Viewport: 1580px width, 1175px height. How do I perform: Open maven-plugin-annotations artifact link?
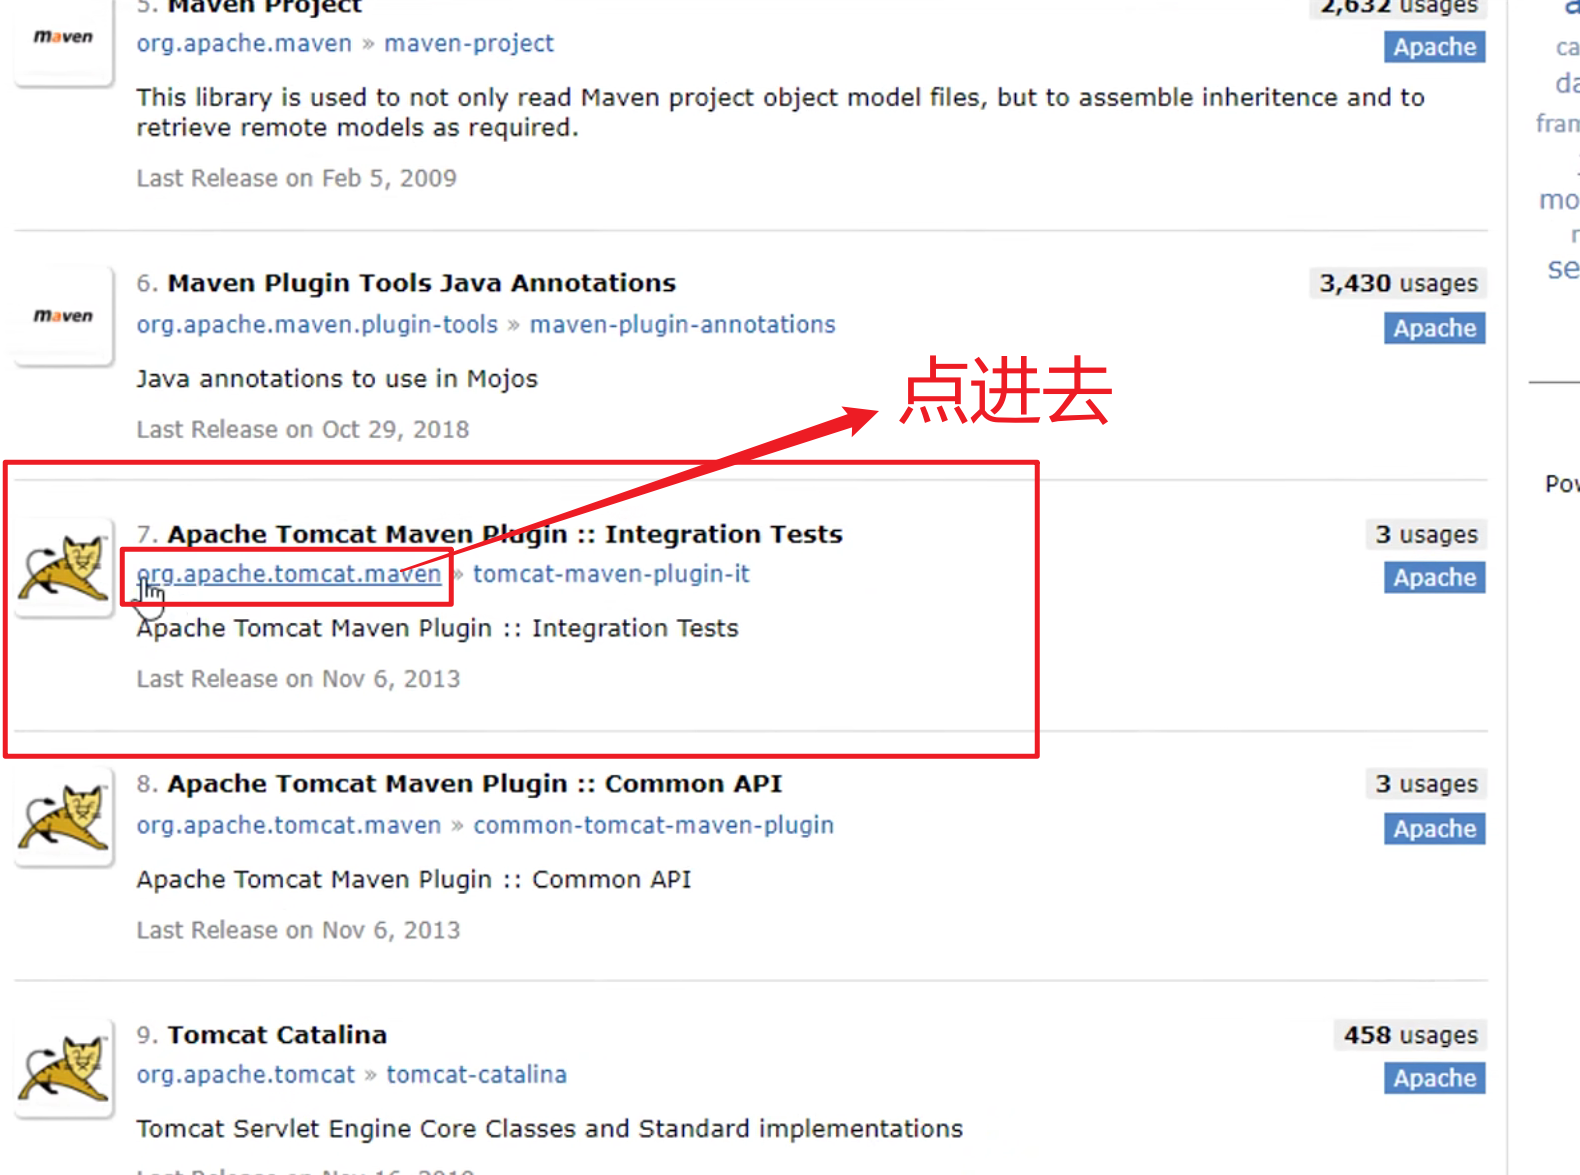coord(682,325)
